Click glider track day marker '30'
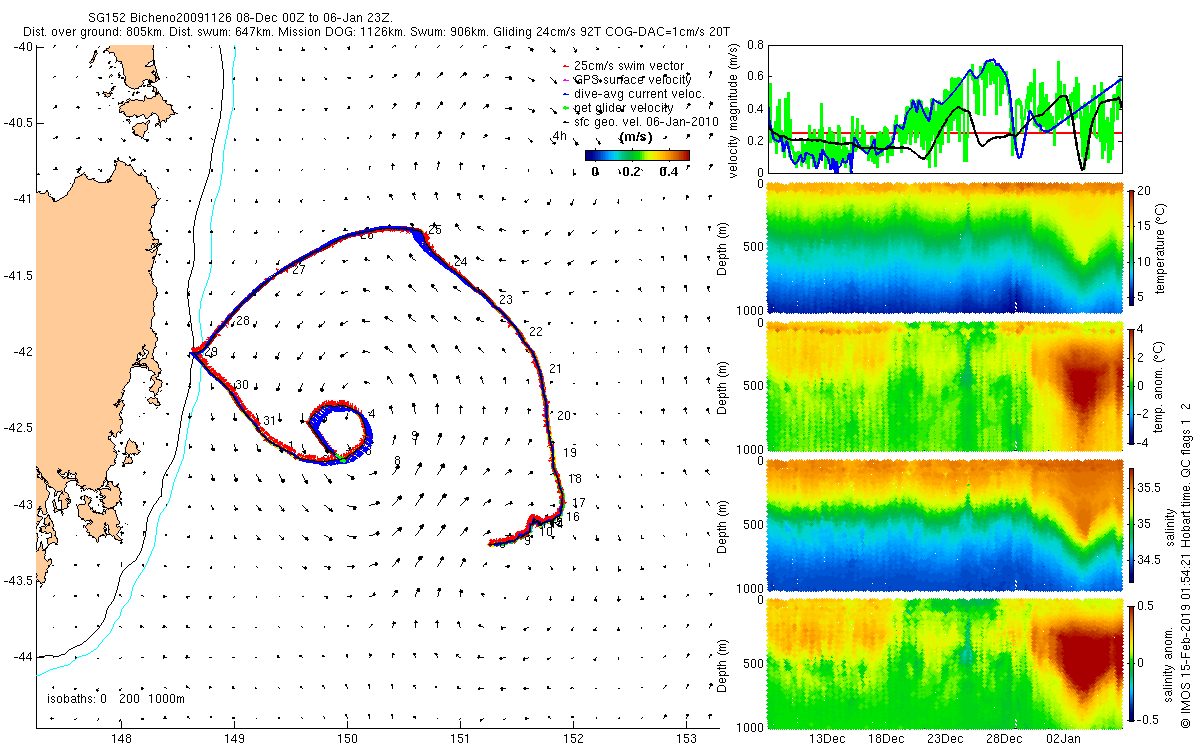Image resolution: width=1200 pixels, height=750 pixels. click(241, 385)
